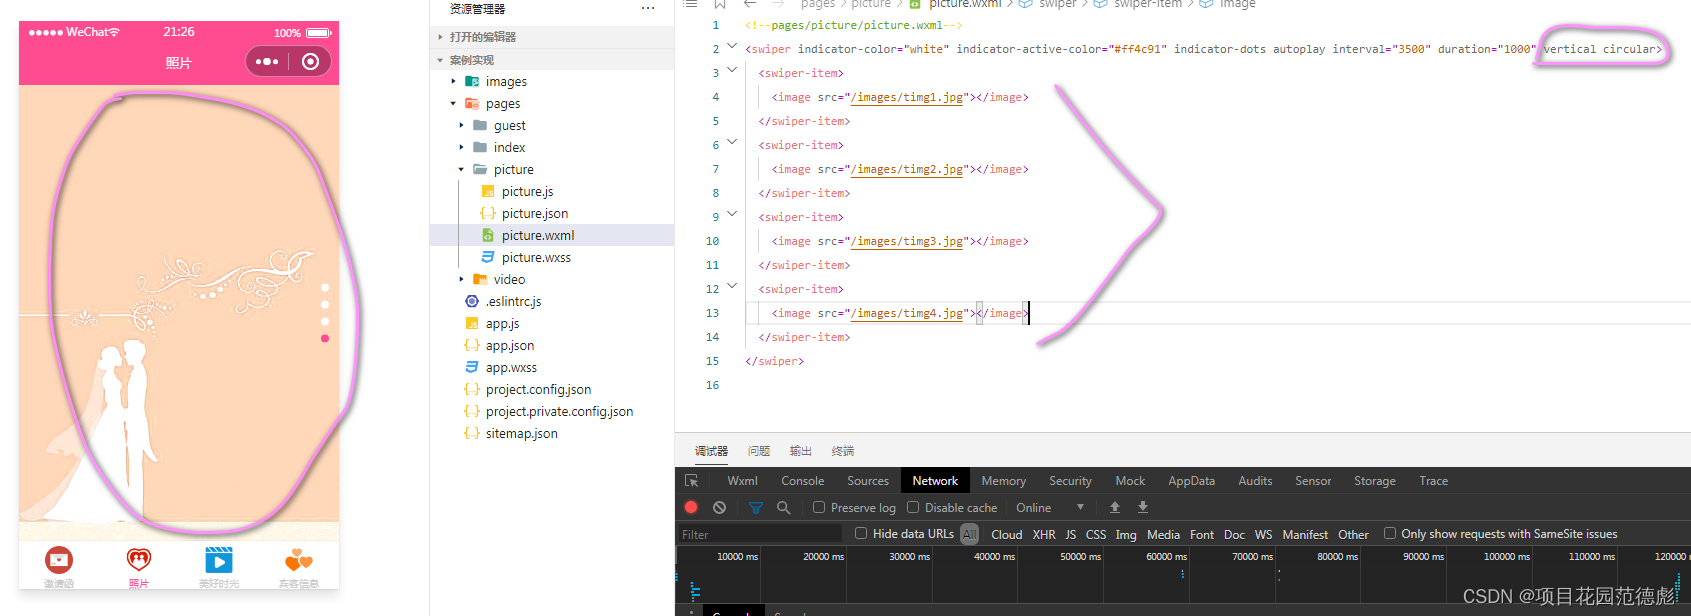Click the network Filter text field

tap(760, 534)
